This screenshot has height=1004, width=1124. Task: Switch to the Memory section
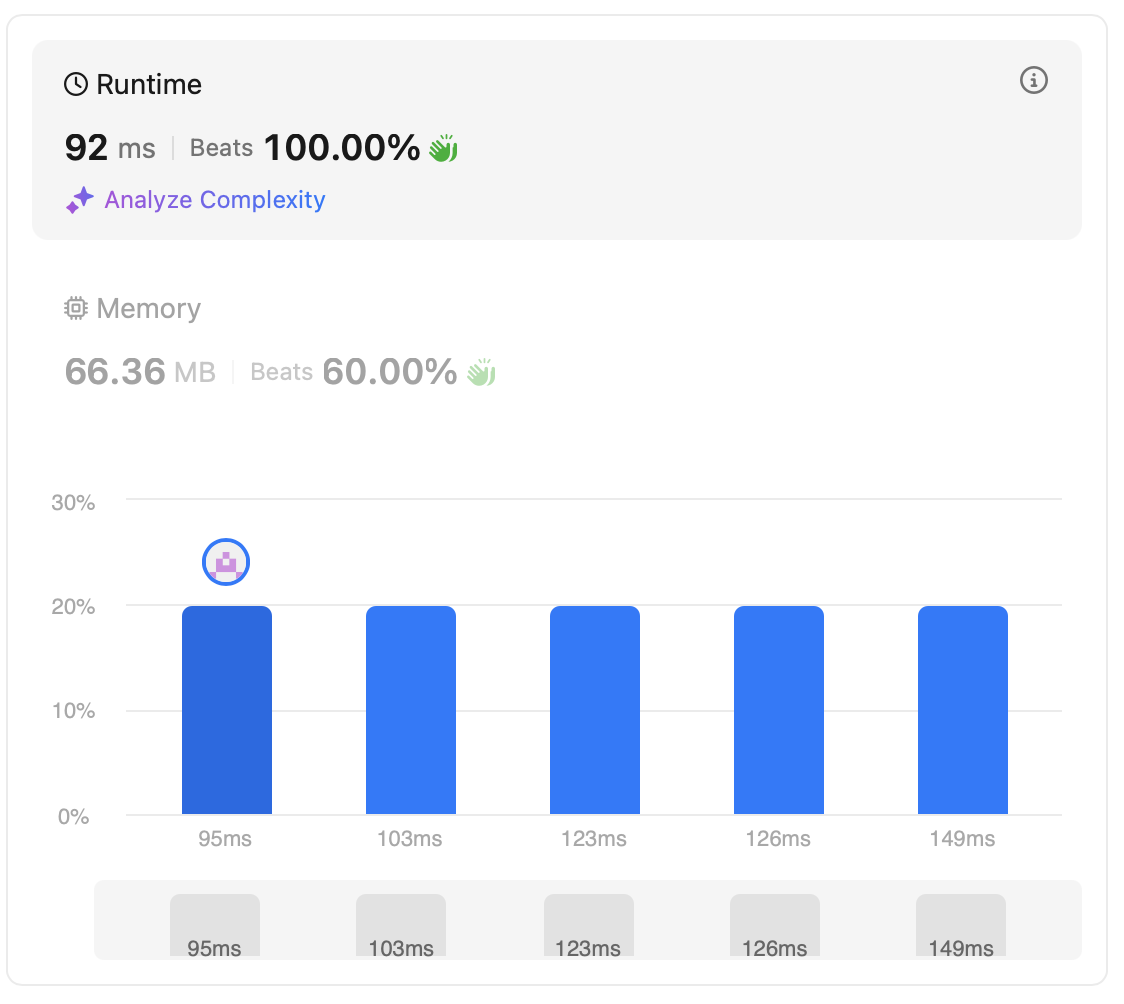coord(148,309)
